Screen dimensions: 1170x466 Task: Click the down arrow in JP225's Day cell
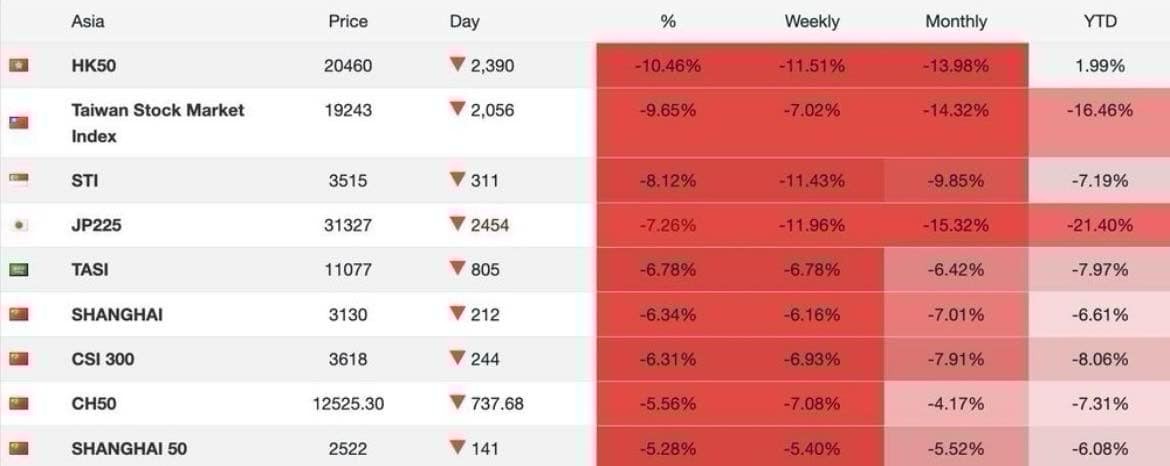(x=458, y=225)
